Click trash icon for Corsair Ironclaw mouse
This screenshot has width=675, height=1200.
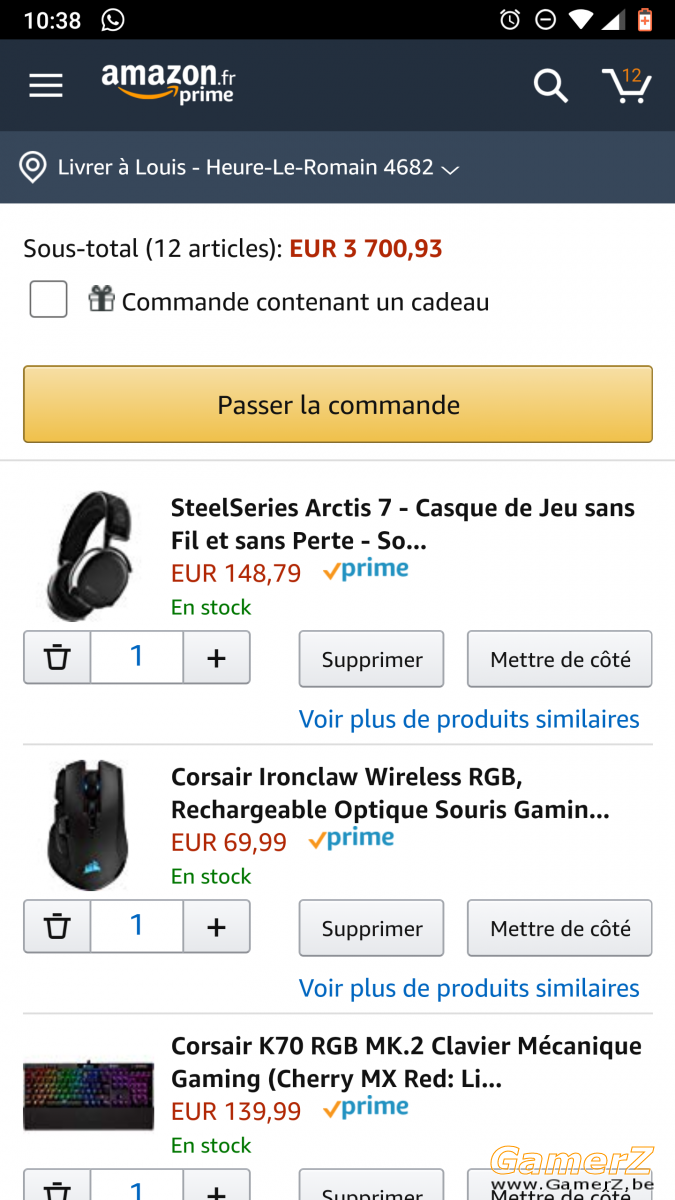pos(57,927)
